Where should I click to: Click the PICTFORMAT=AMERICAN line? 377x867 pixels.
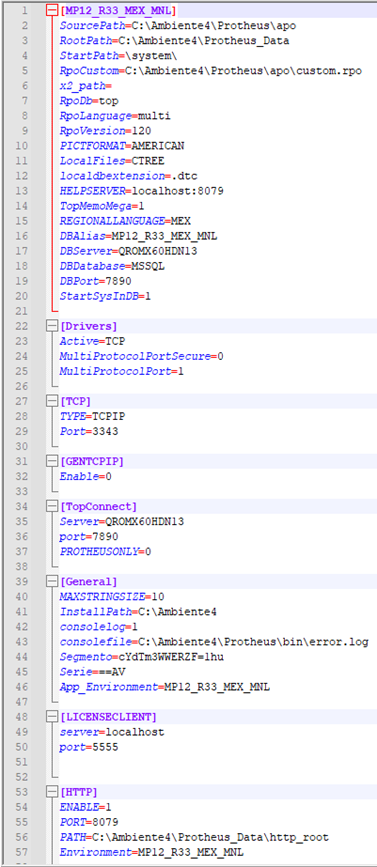coord(122,145)
